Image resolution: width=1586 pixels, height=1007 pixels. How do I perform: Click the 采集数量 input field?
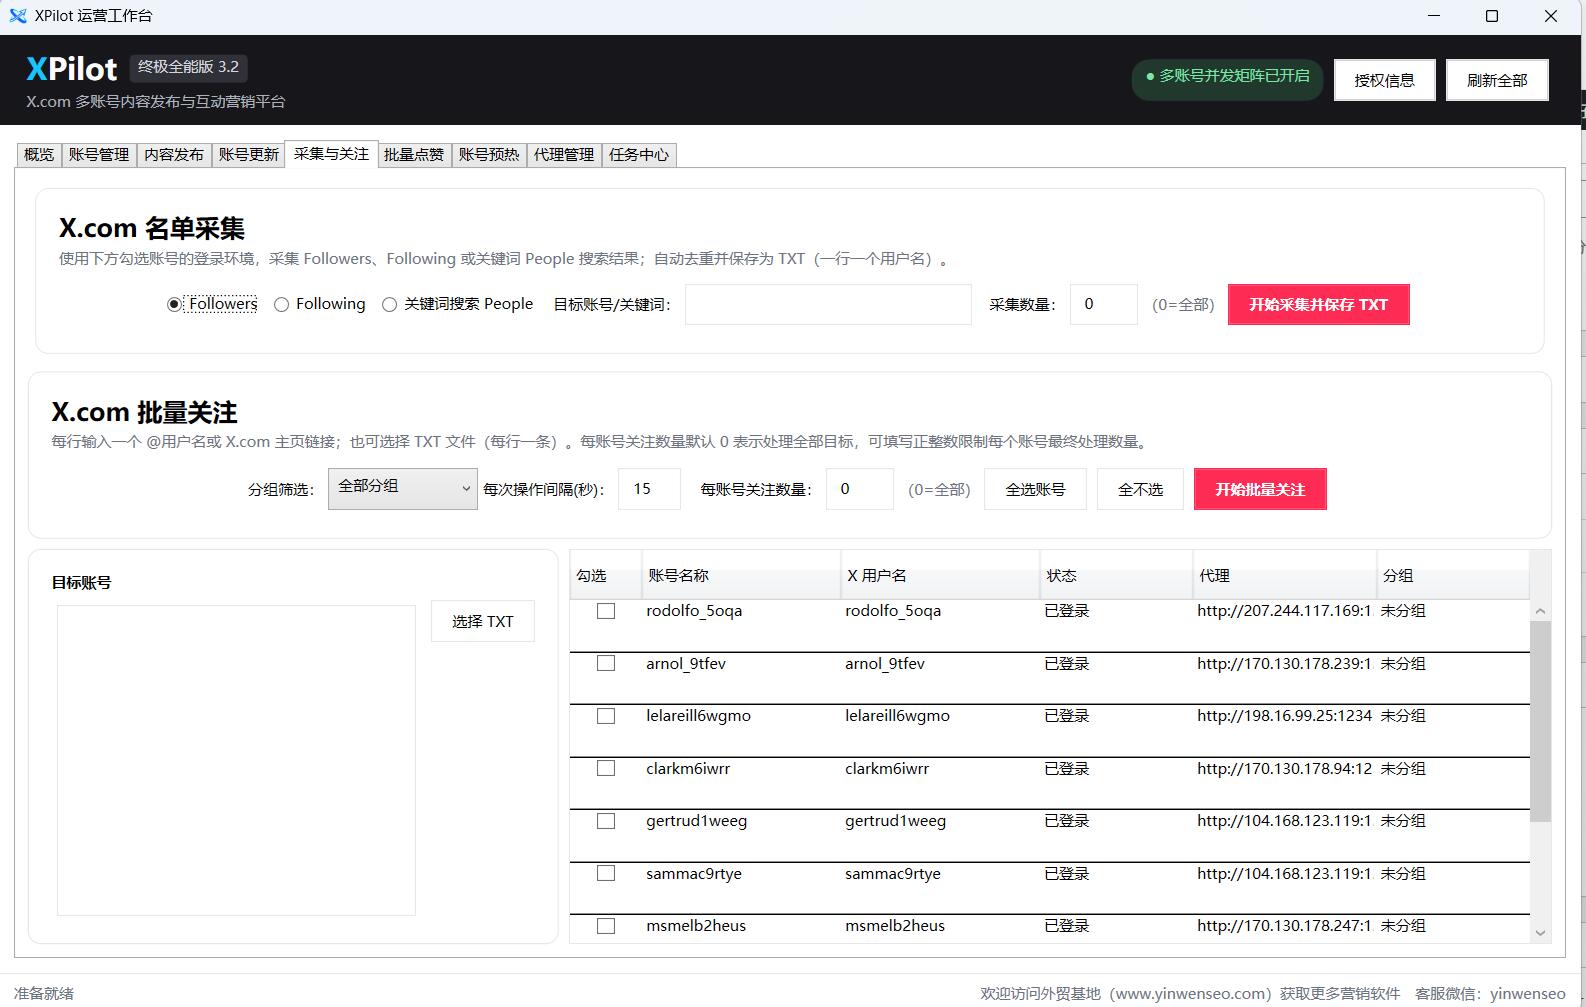coord(1104,304)
